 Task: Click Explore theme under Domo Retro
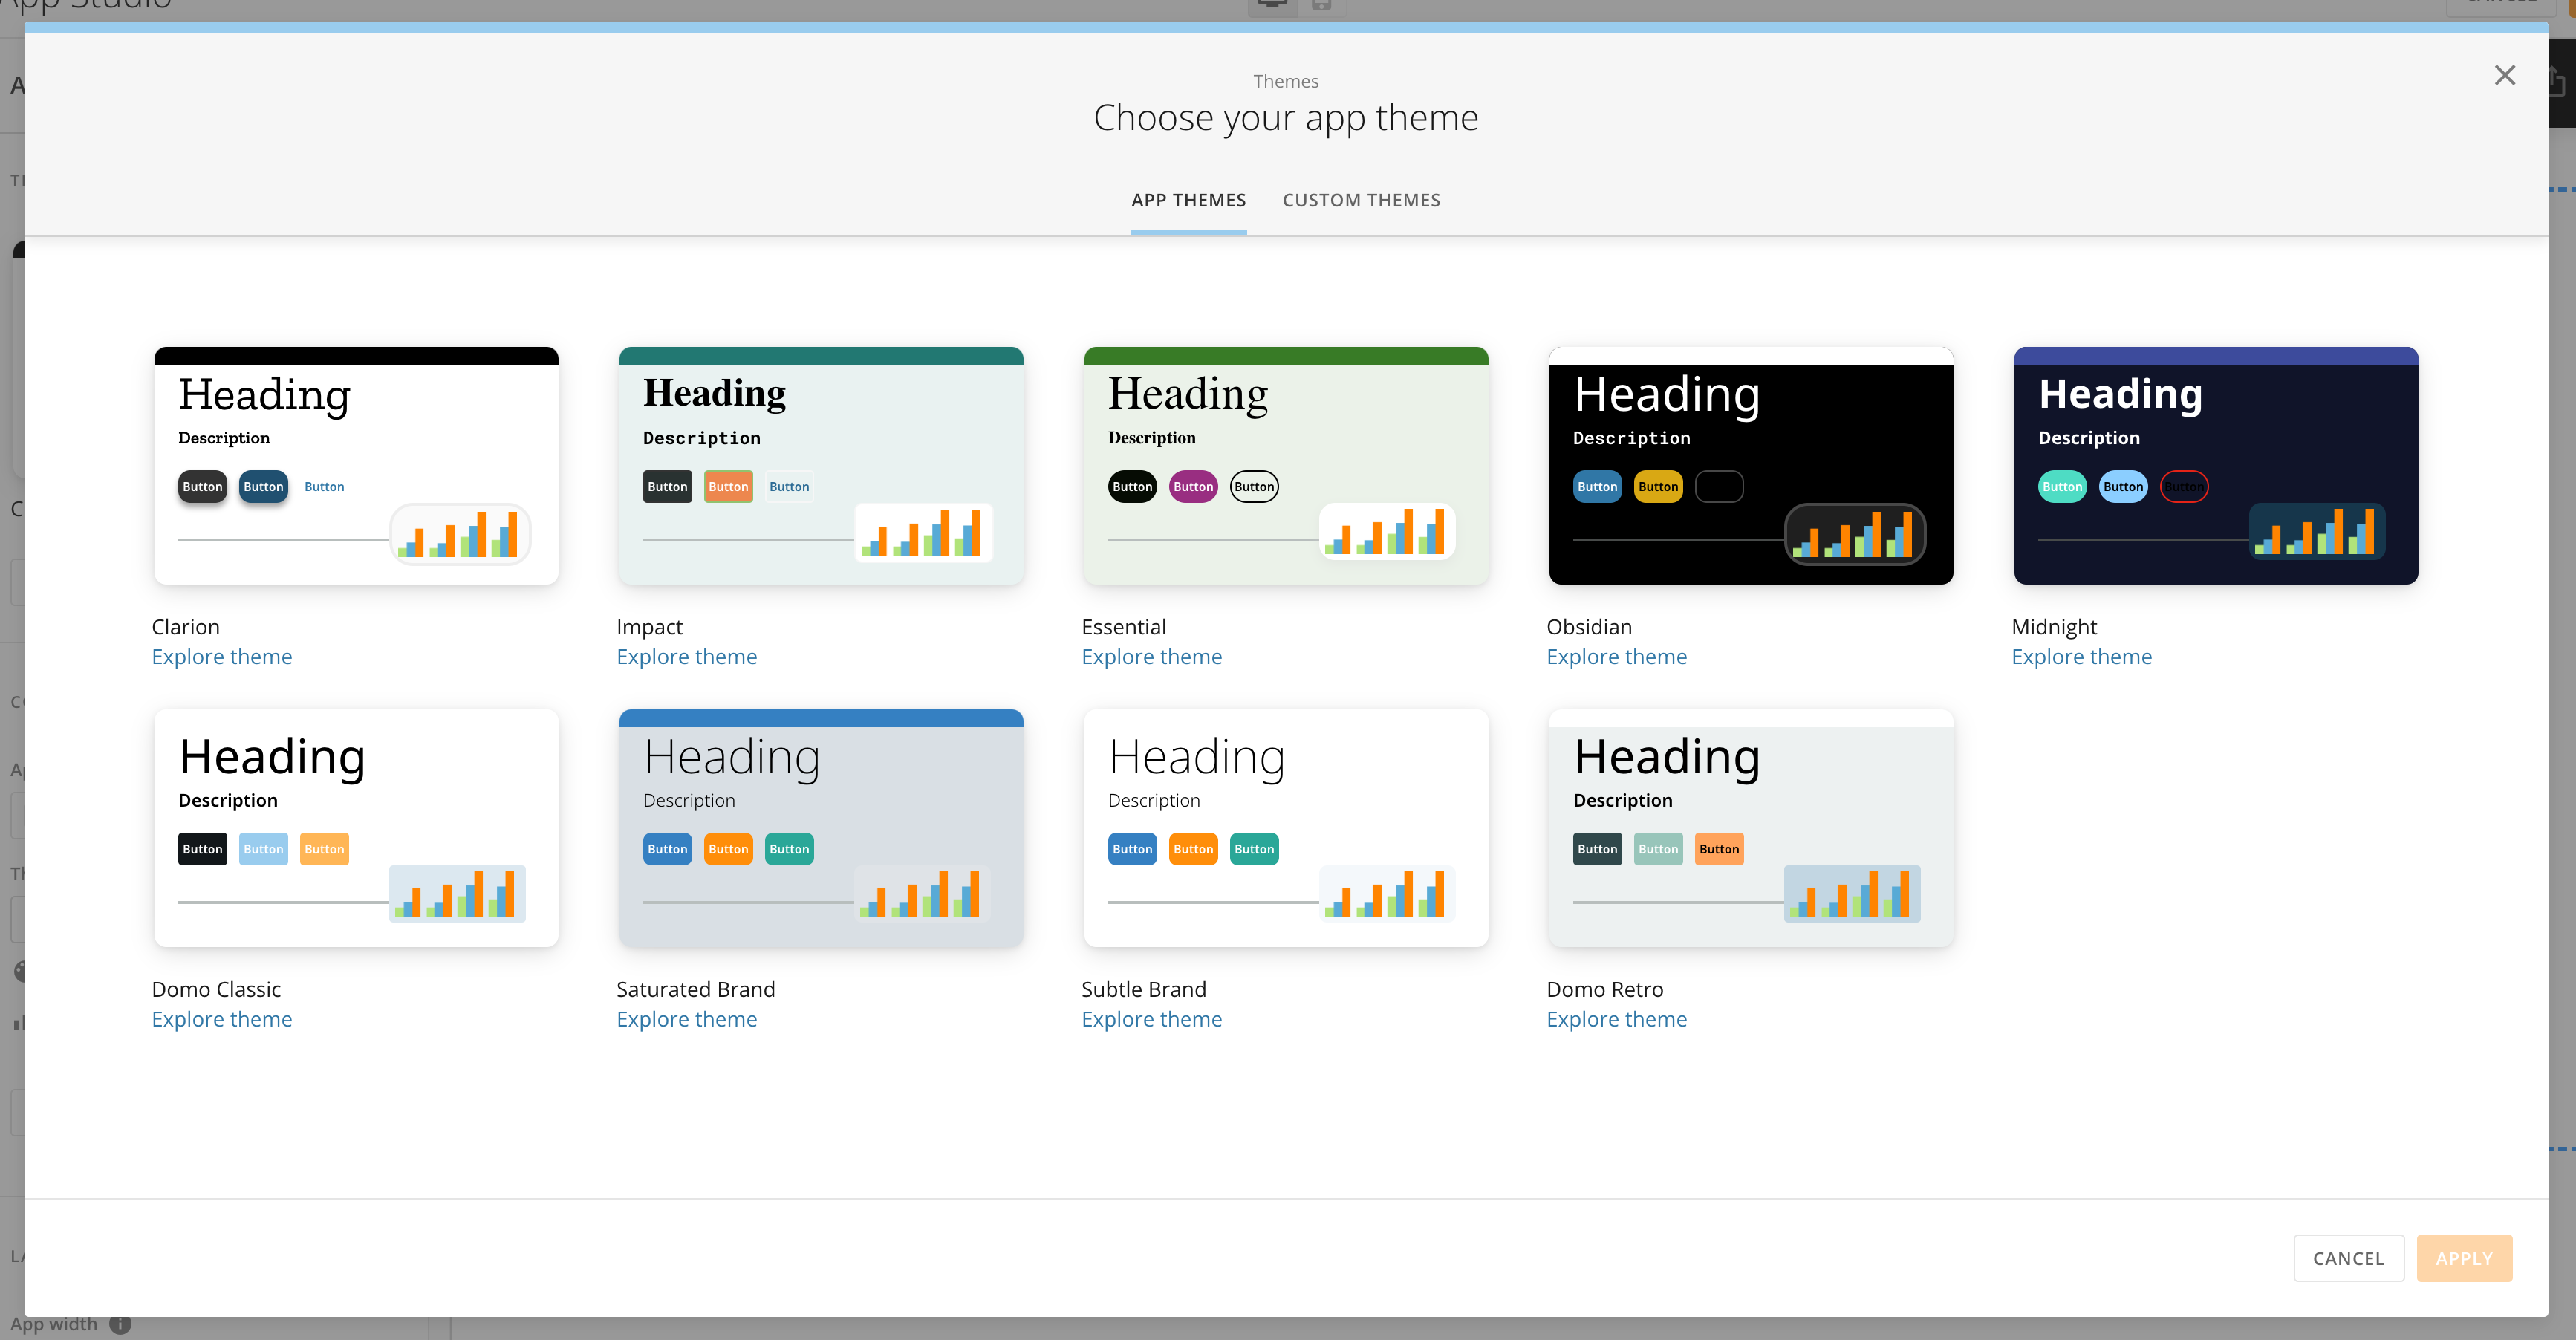pyautogui.click(x=1616, y=1019)
